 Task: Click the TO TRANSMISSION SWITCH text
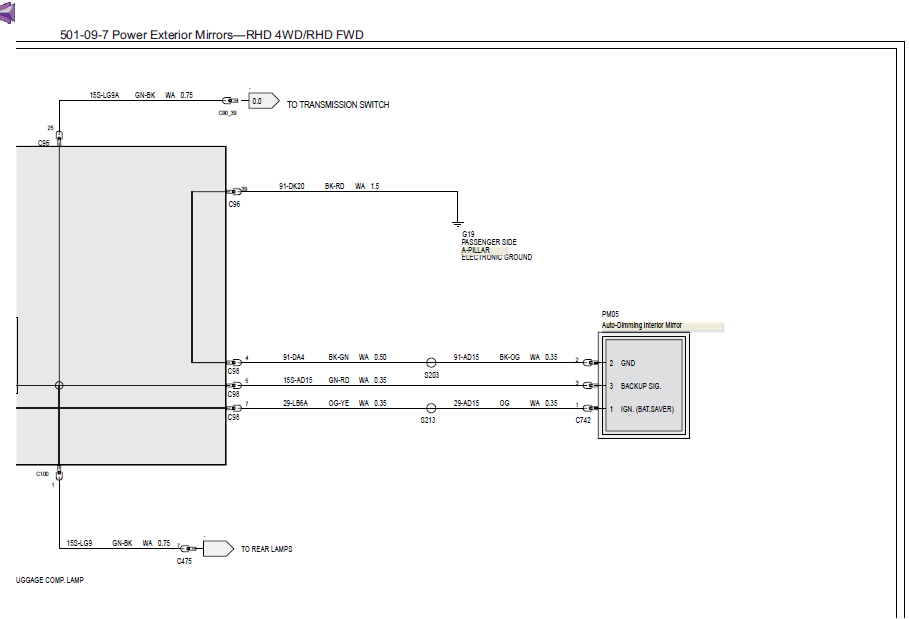338,105
